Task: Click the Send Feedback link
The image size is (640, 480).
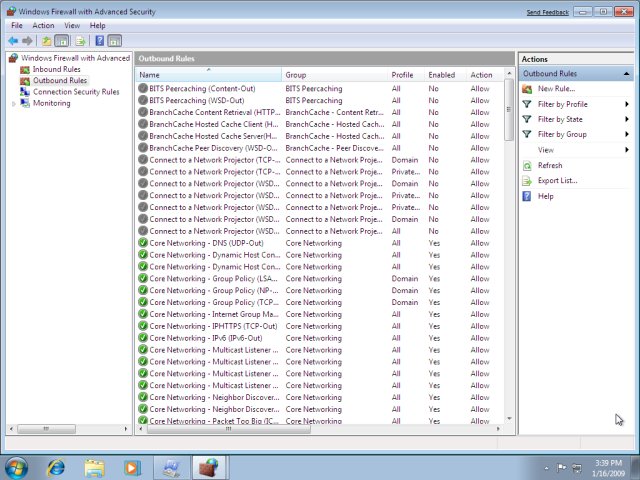Action: (547, 12)
